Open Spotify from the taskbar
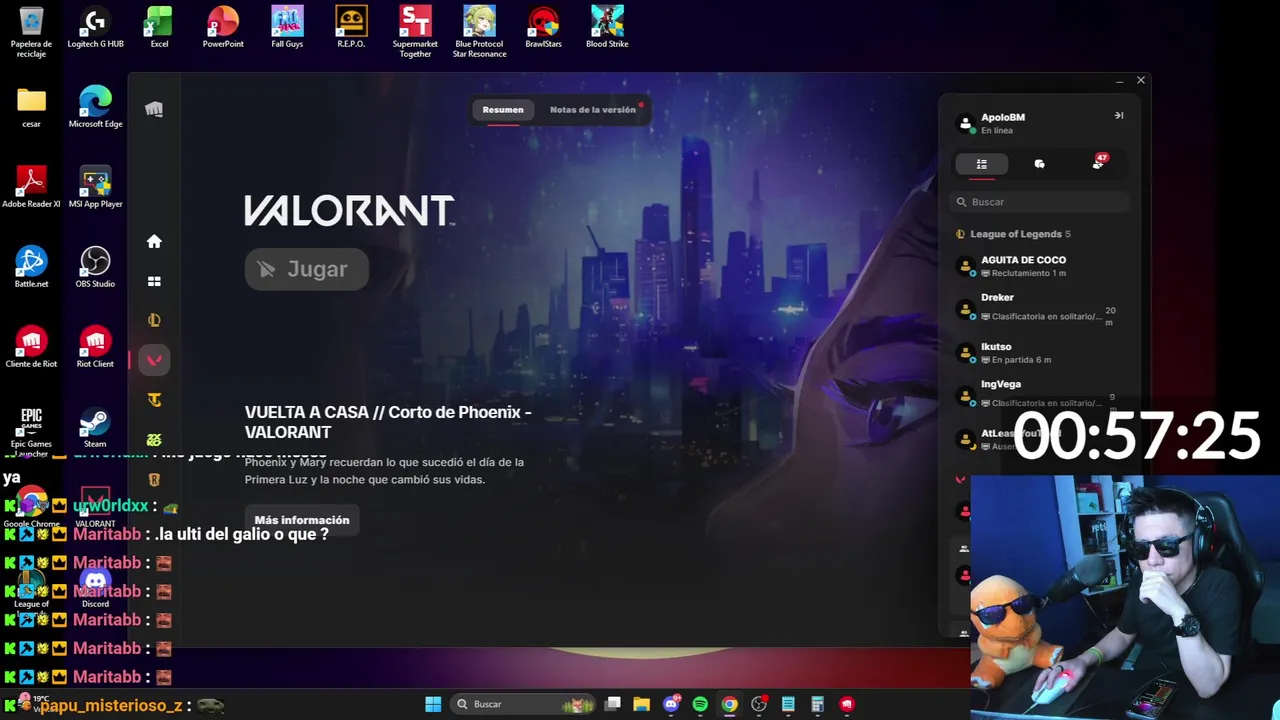The height and width of the screenshot is (720, 1280). point(700,704)
